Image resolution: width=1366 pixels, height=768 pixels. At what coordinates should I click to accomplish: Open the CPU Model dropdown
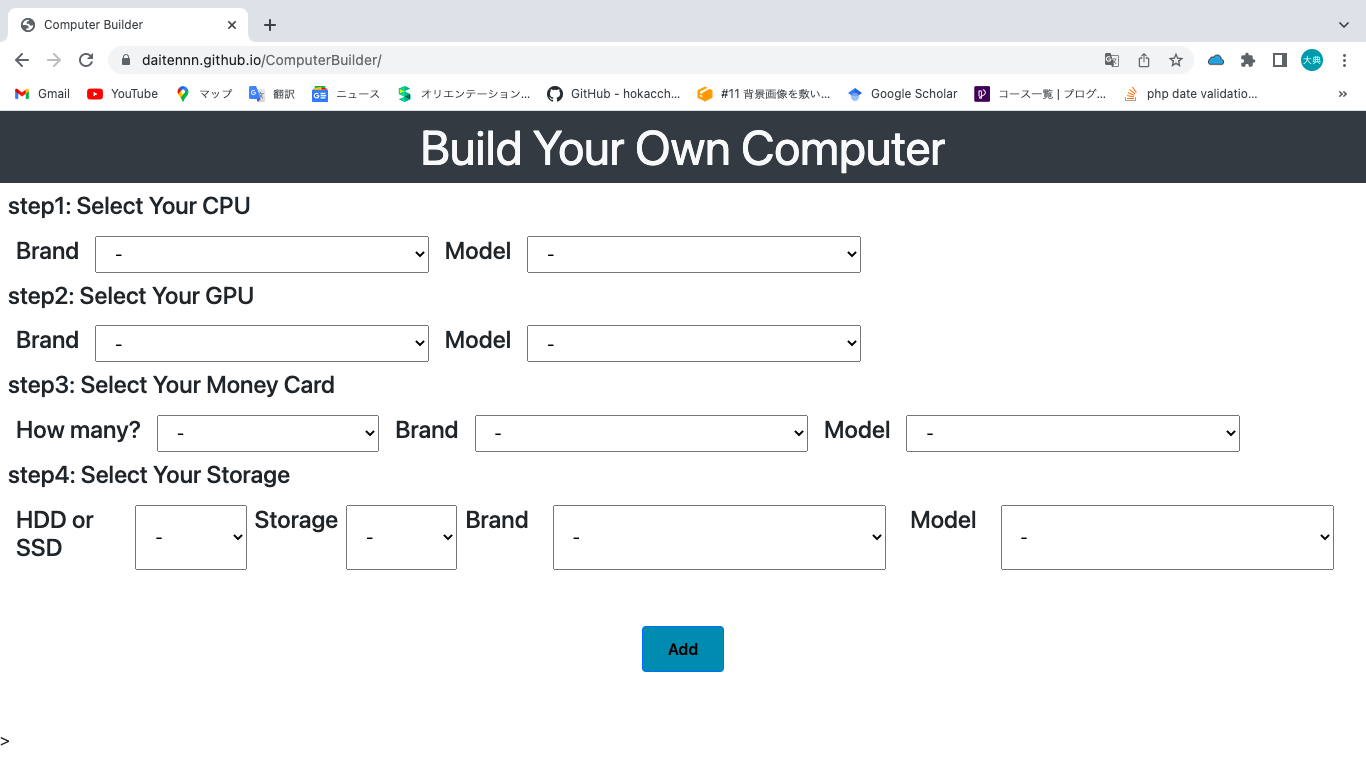694,254
